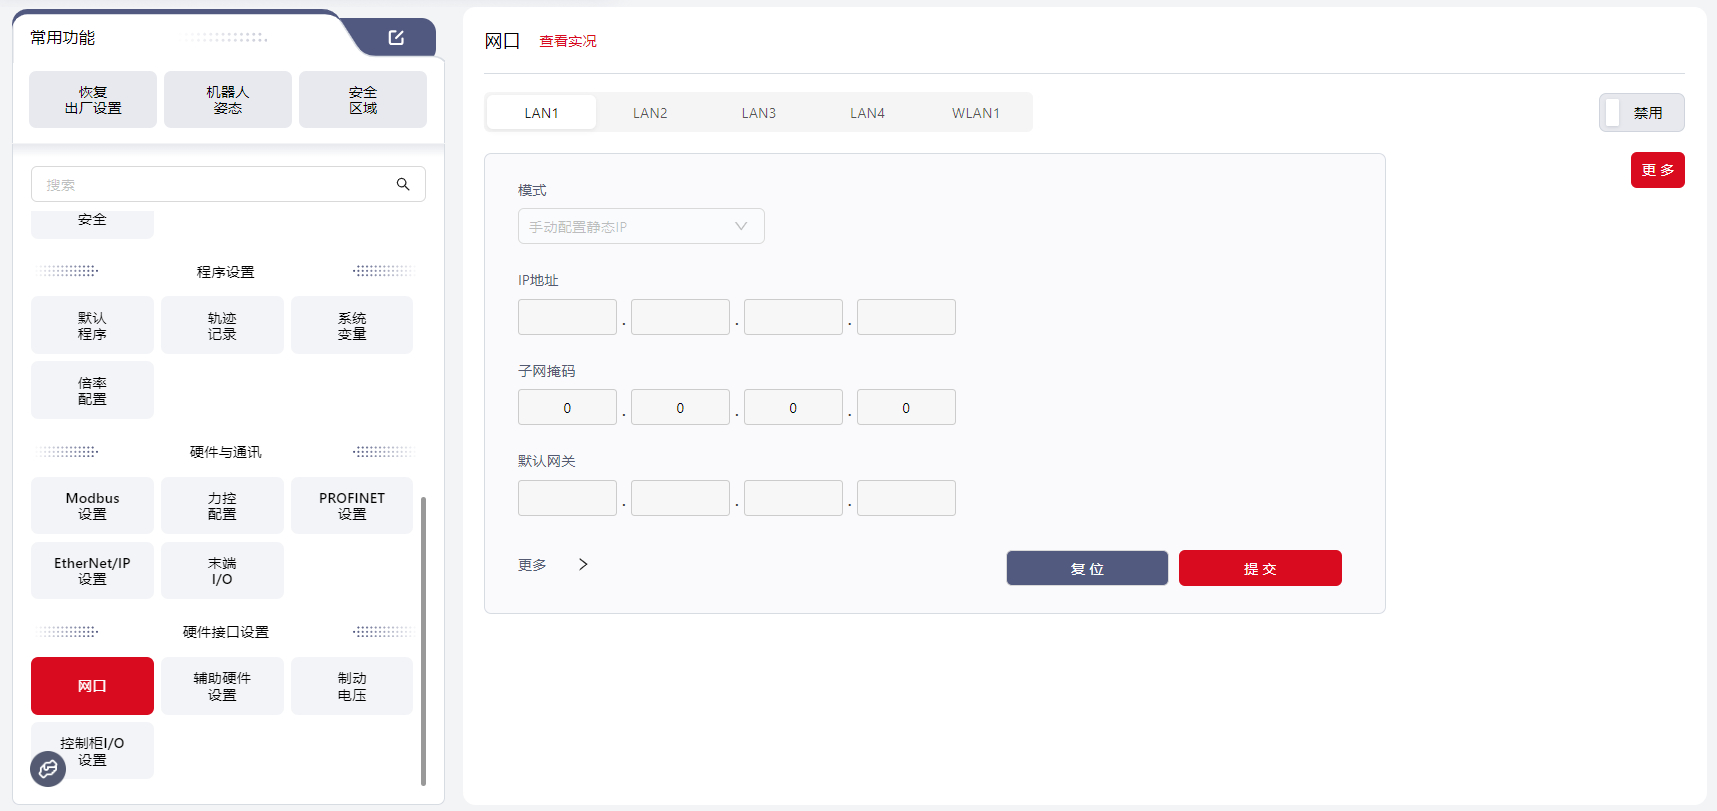Click the red 更多 button at top right
Image resolution: width=1717 pixels, height=811 pixels.
pos(1657,170)
